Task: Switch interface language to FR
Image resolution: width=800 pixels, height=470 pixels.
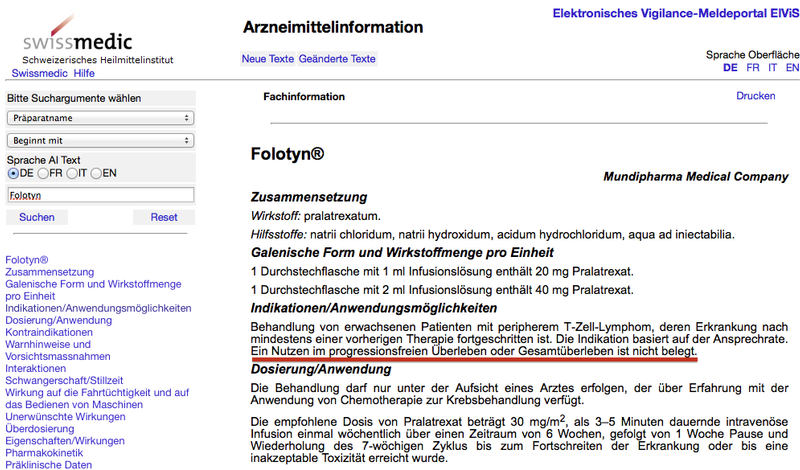Action: (753, 68)
